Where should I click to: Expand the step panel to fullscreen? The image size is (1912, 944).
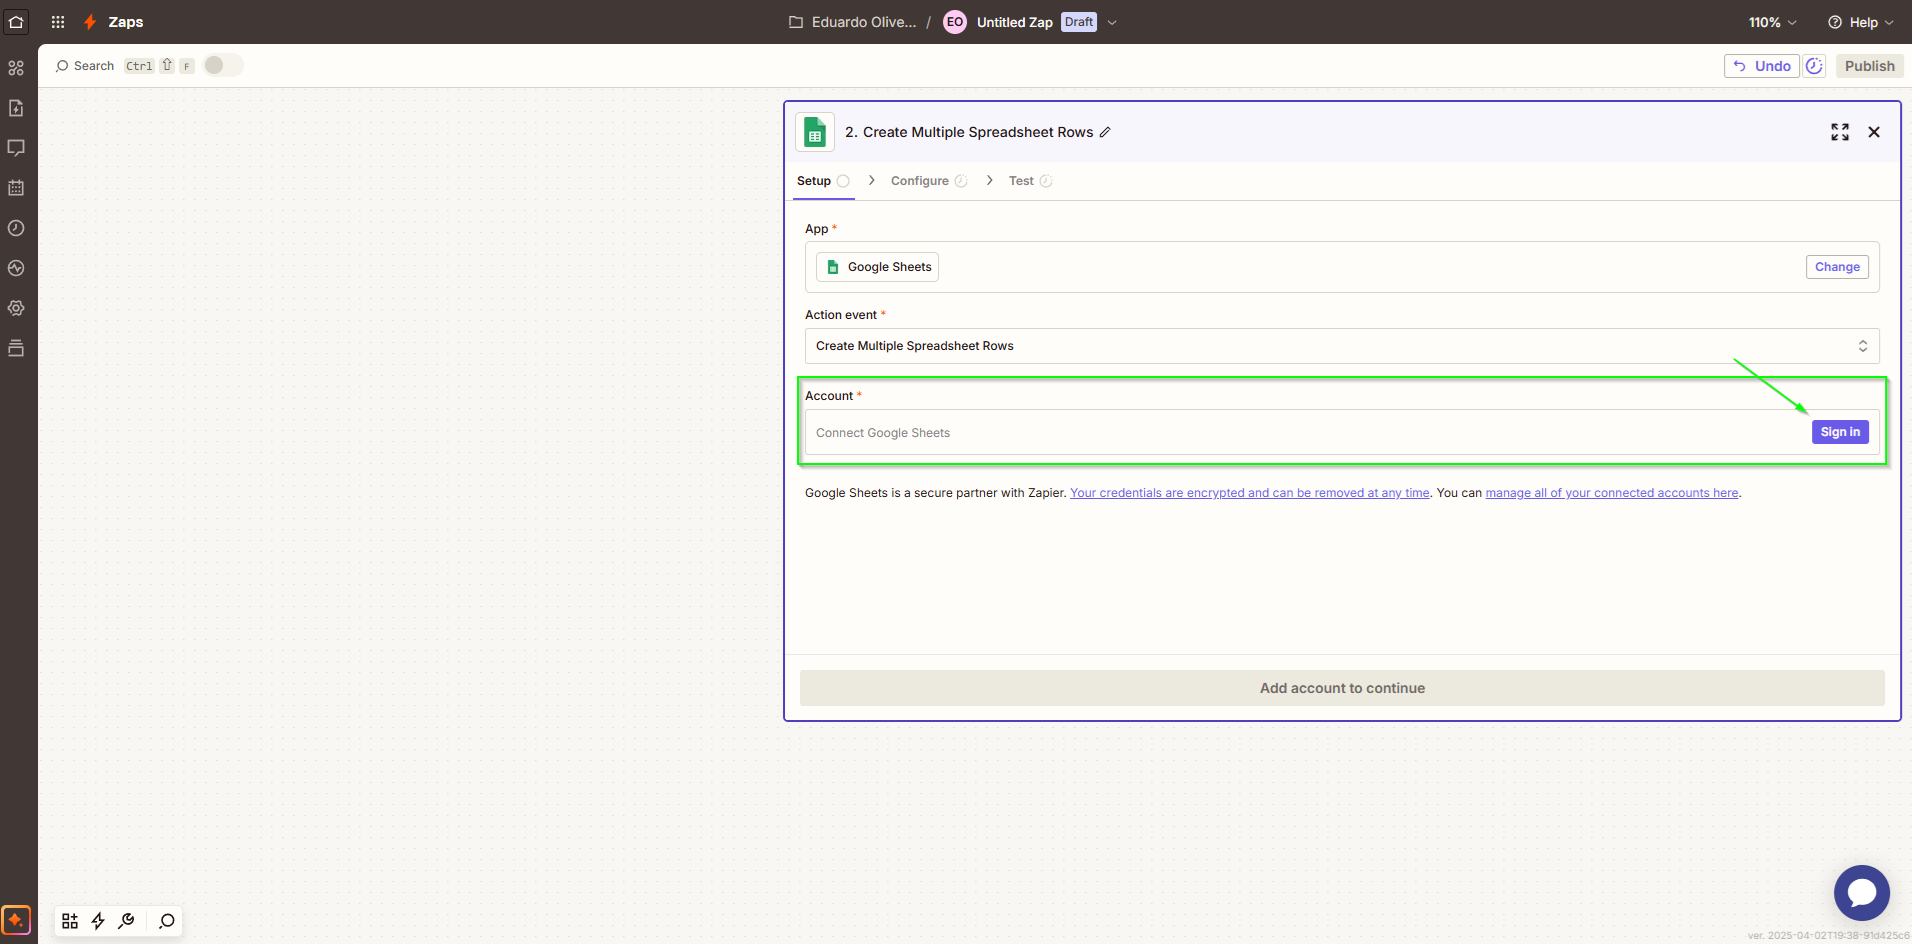[x=1840, y=132]
